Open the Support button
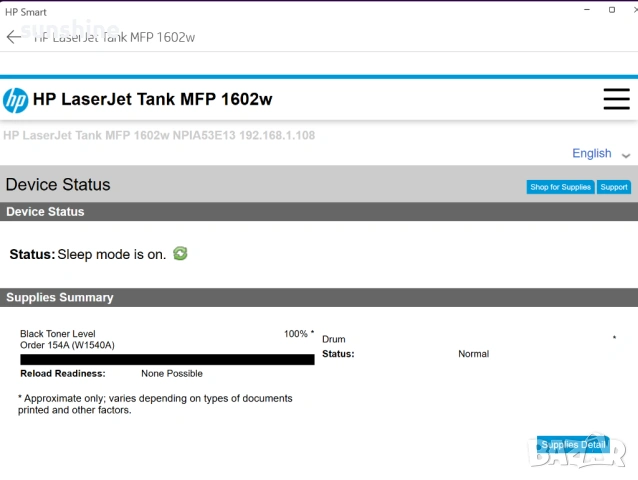638x480 pixels. pos(614,187)
